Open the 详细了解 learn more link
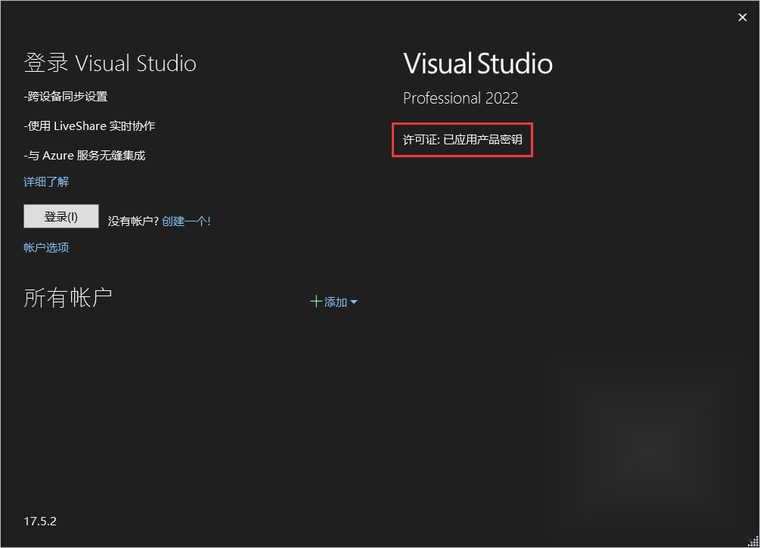Image resolution: width=760 pixels, height=548 pixels. click(x=46, y=182)
